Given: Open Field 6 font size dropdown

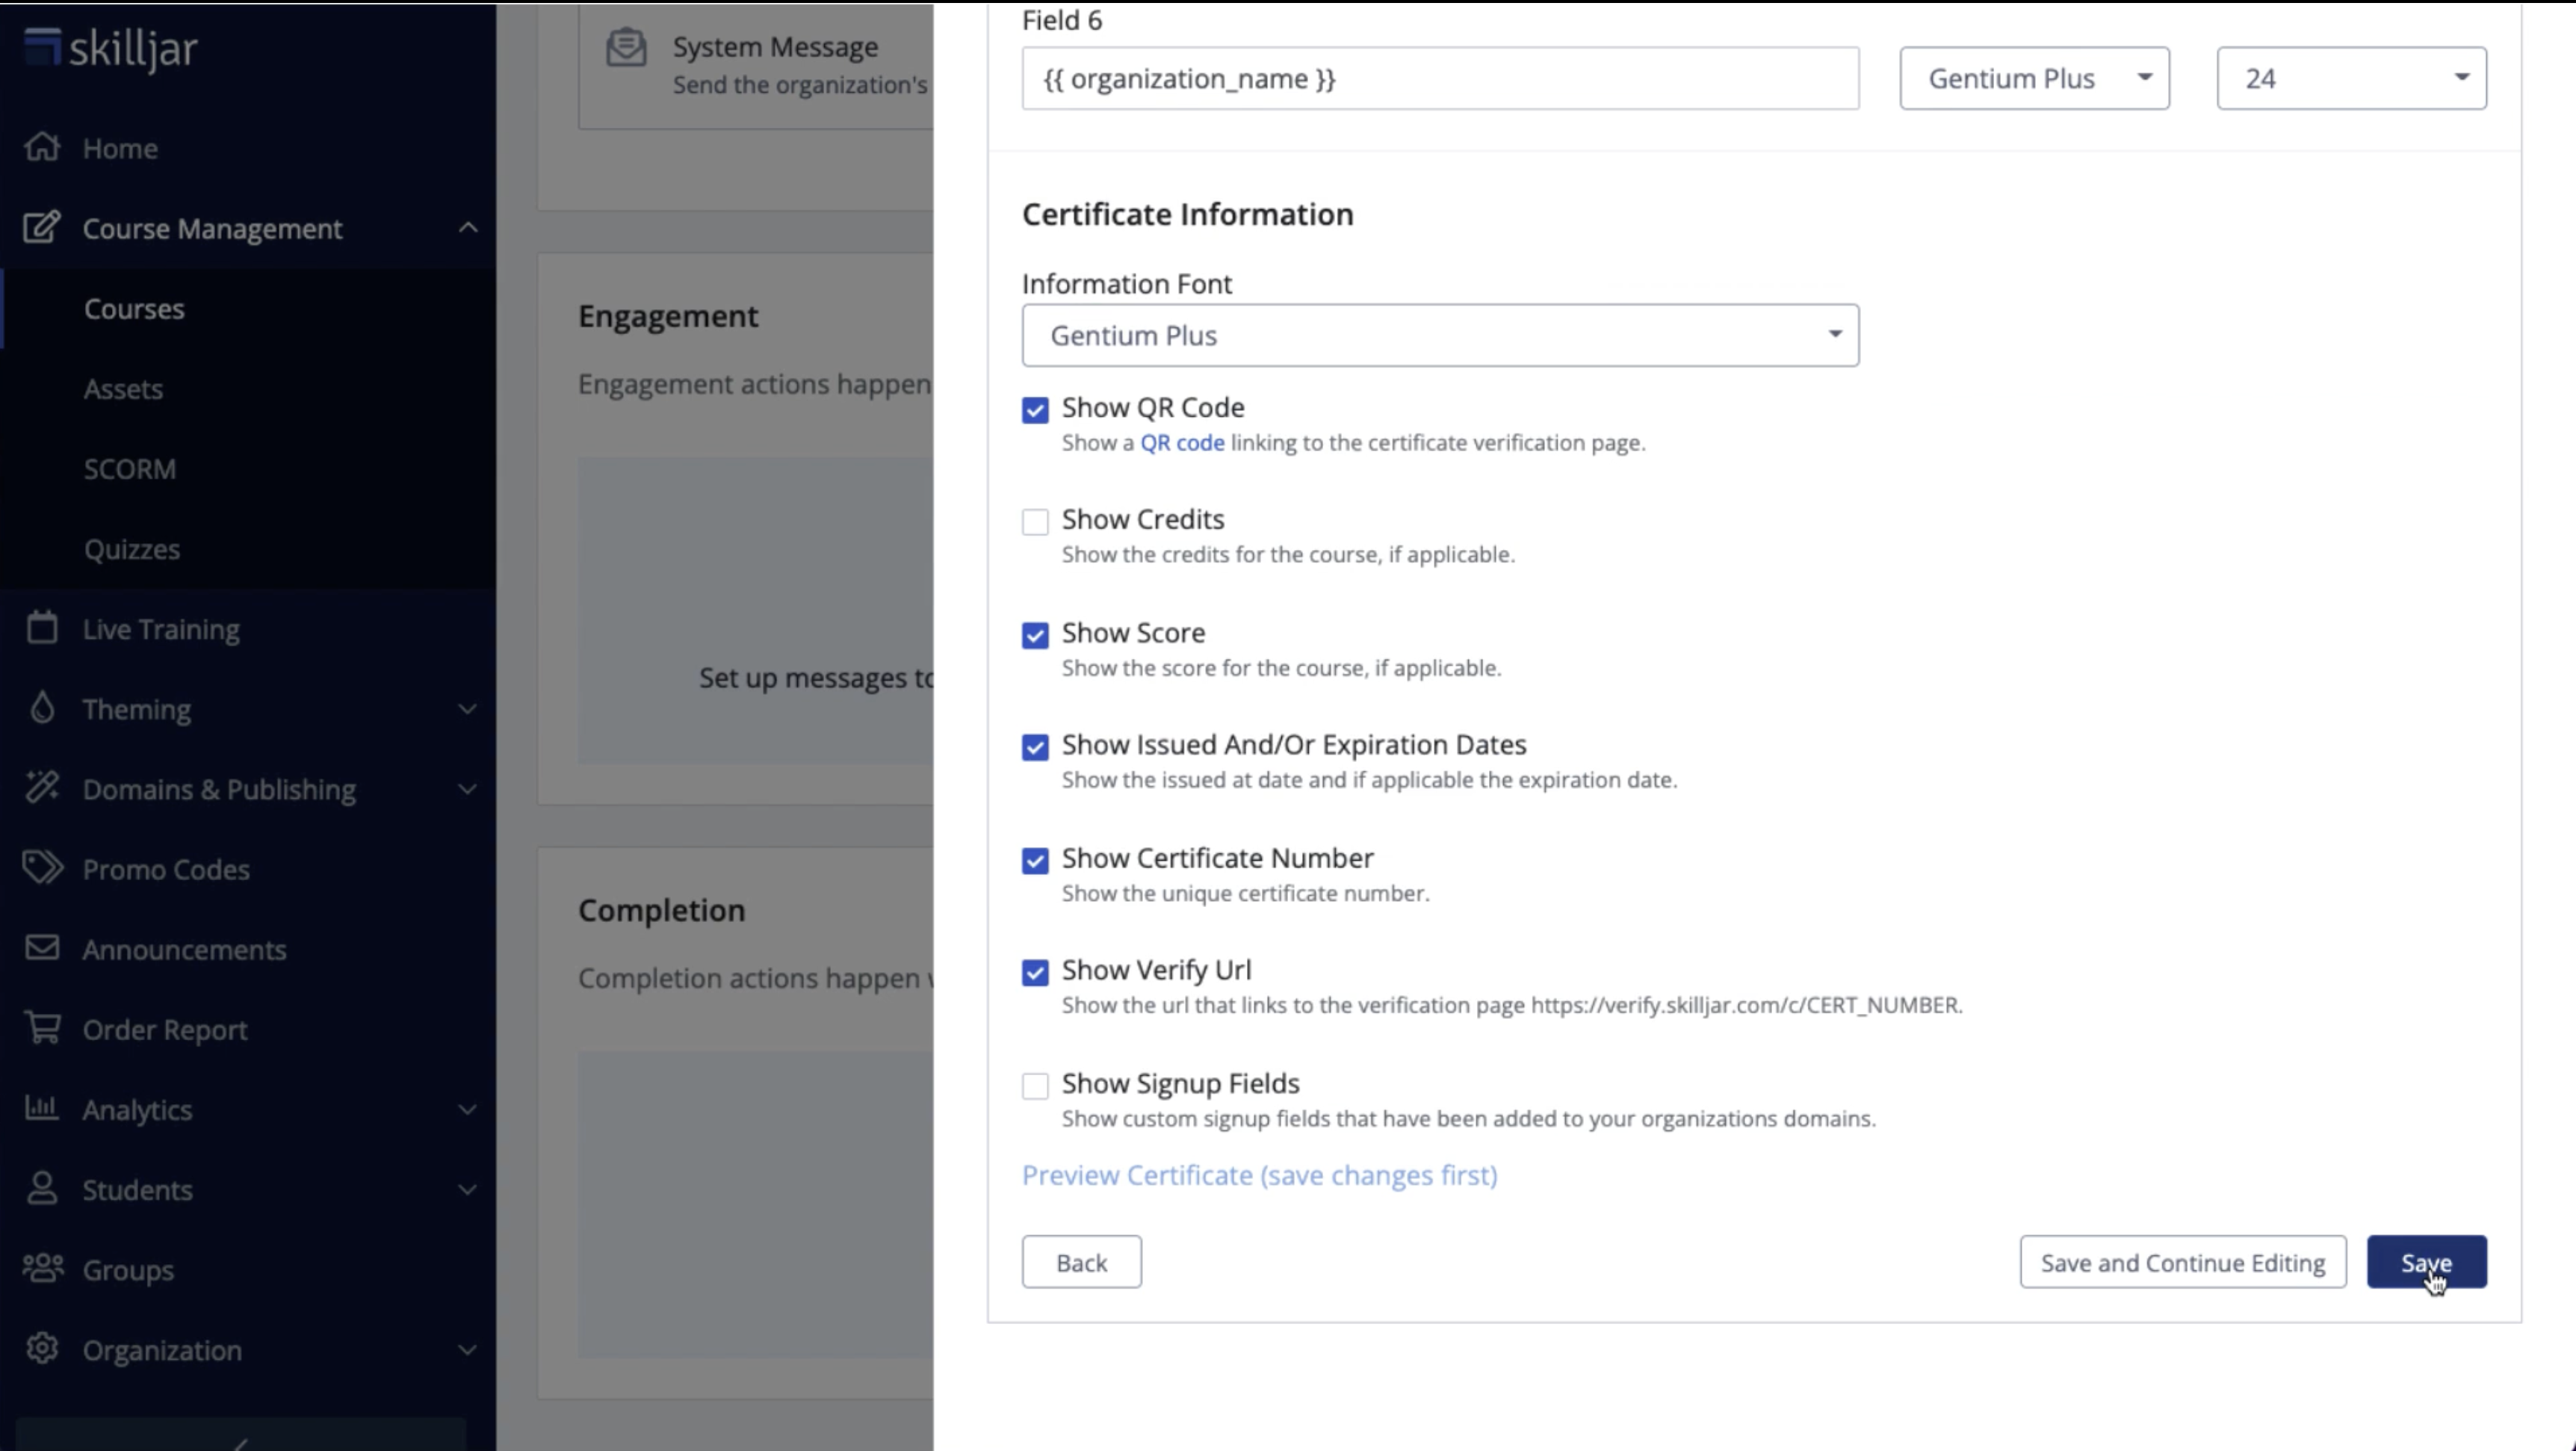Looking at the screenshot, I should [x=2351, y=79].
